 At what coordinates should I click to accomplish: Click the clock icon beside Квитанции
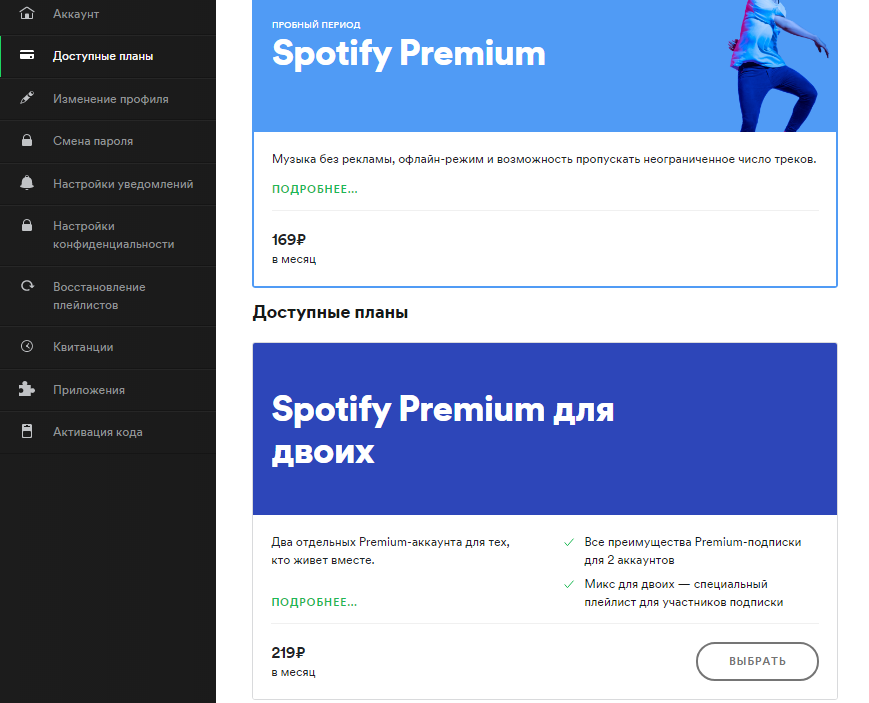27,346
